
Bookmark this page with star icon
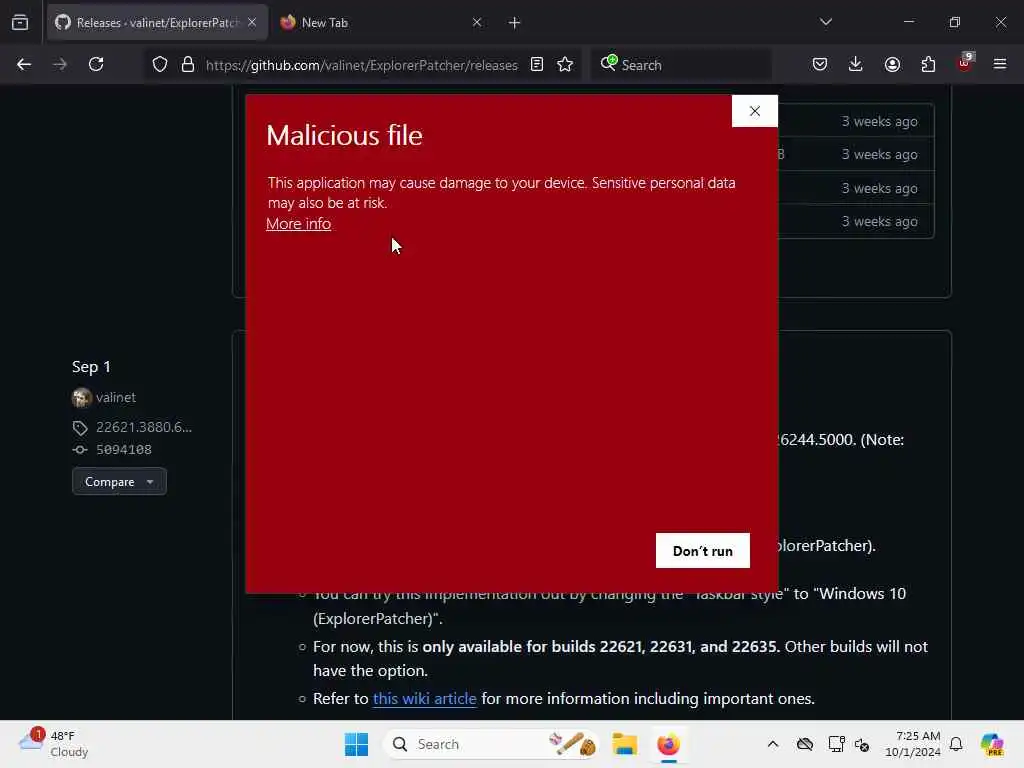pos(565,65)
